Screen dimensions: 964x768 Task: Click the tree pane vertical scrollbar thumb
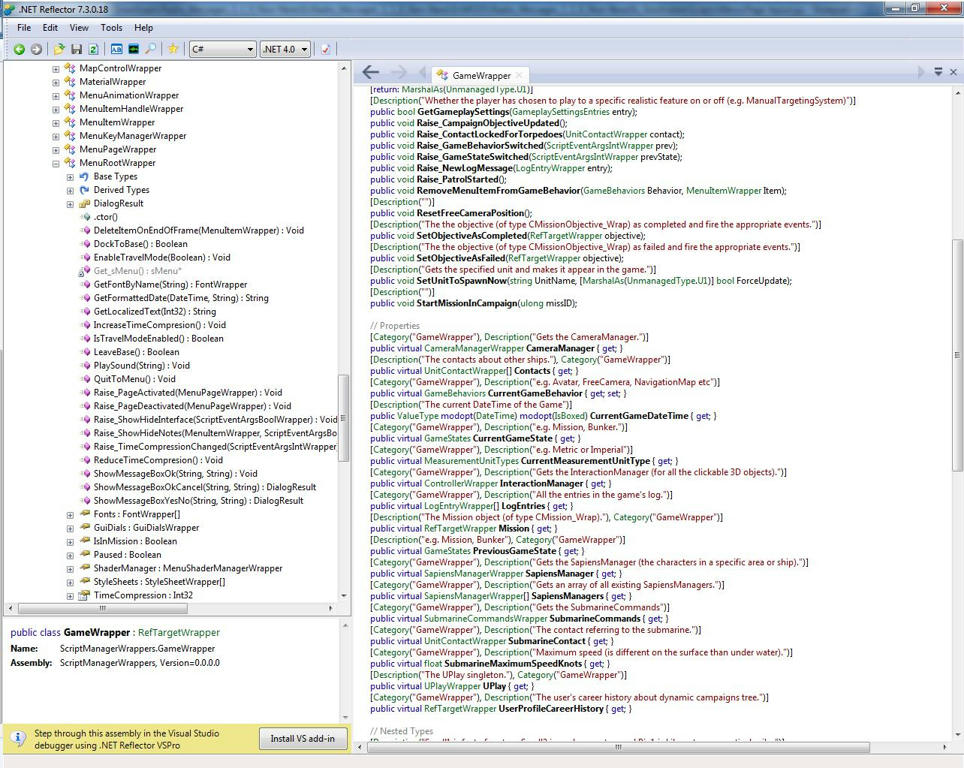point(343,418)
